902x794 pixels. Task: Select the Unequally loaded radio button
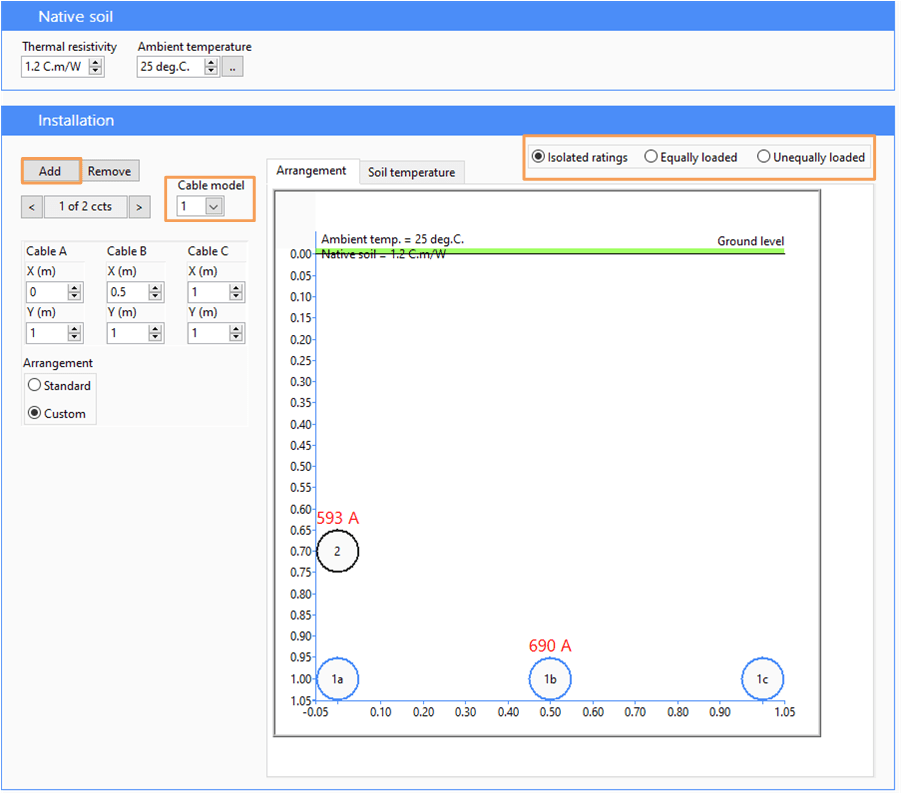[x=763, y=156]
